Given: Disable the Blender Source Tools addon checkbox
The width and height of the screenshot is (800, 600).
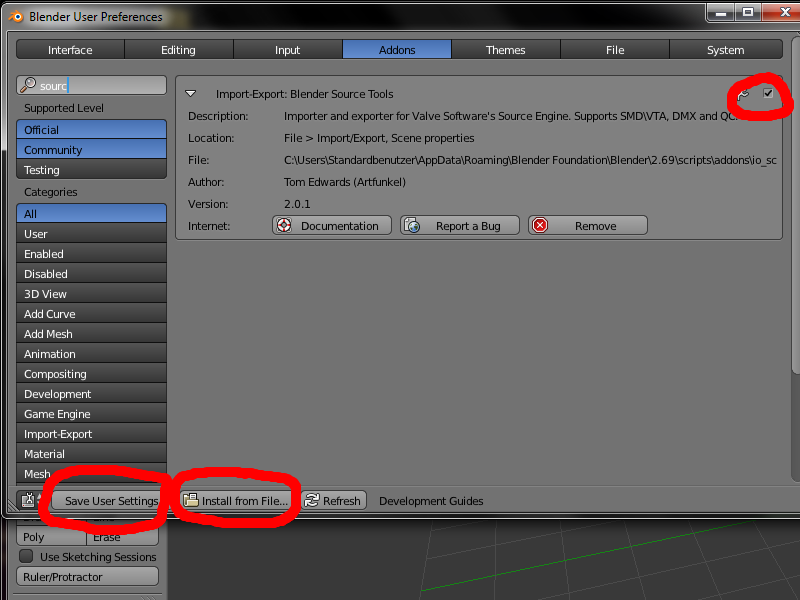Looking at the screenshot, I should [768, 93].
